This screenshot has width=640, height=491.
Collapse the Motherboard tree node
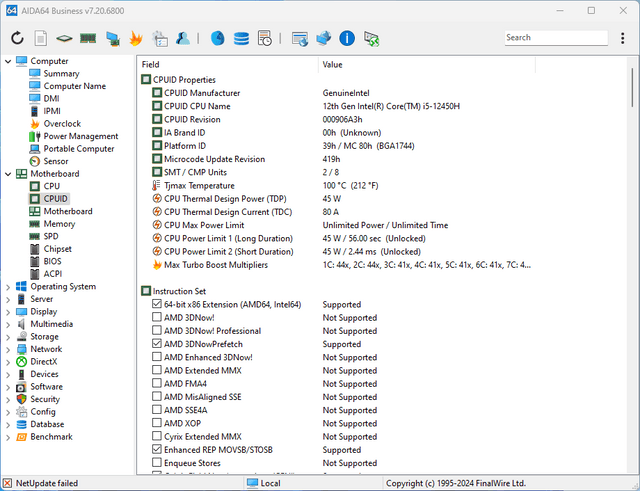tap(9, 174)
